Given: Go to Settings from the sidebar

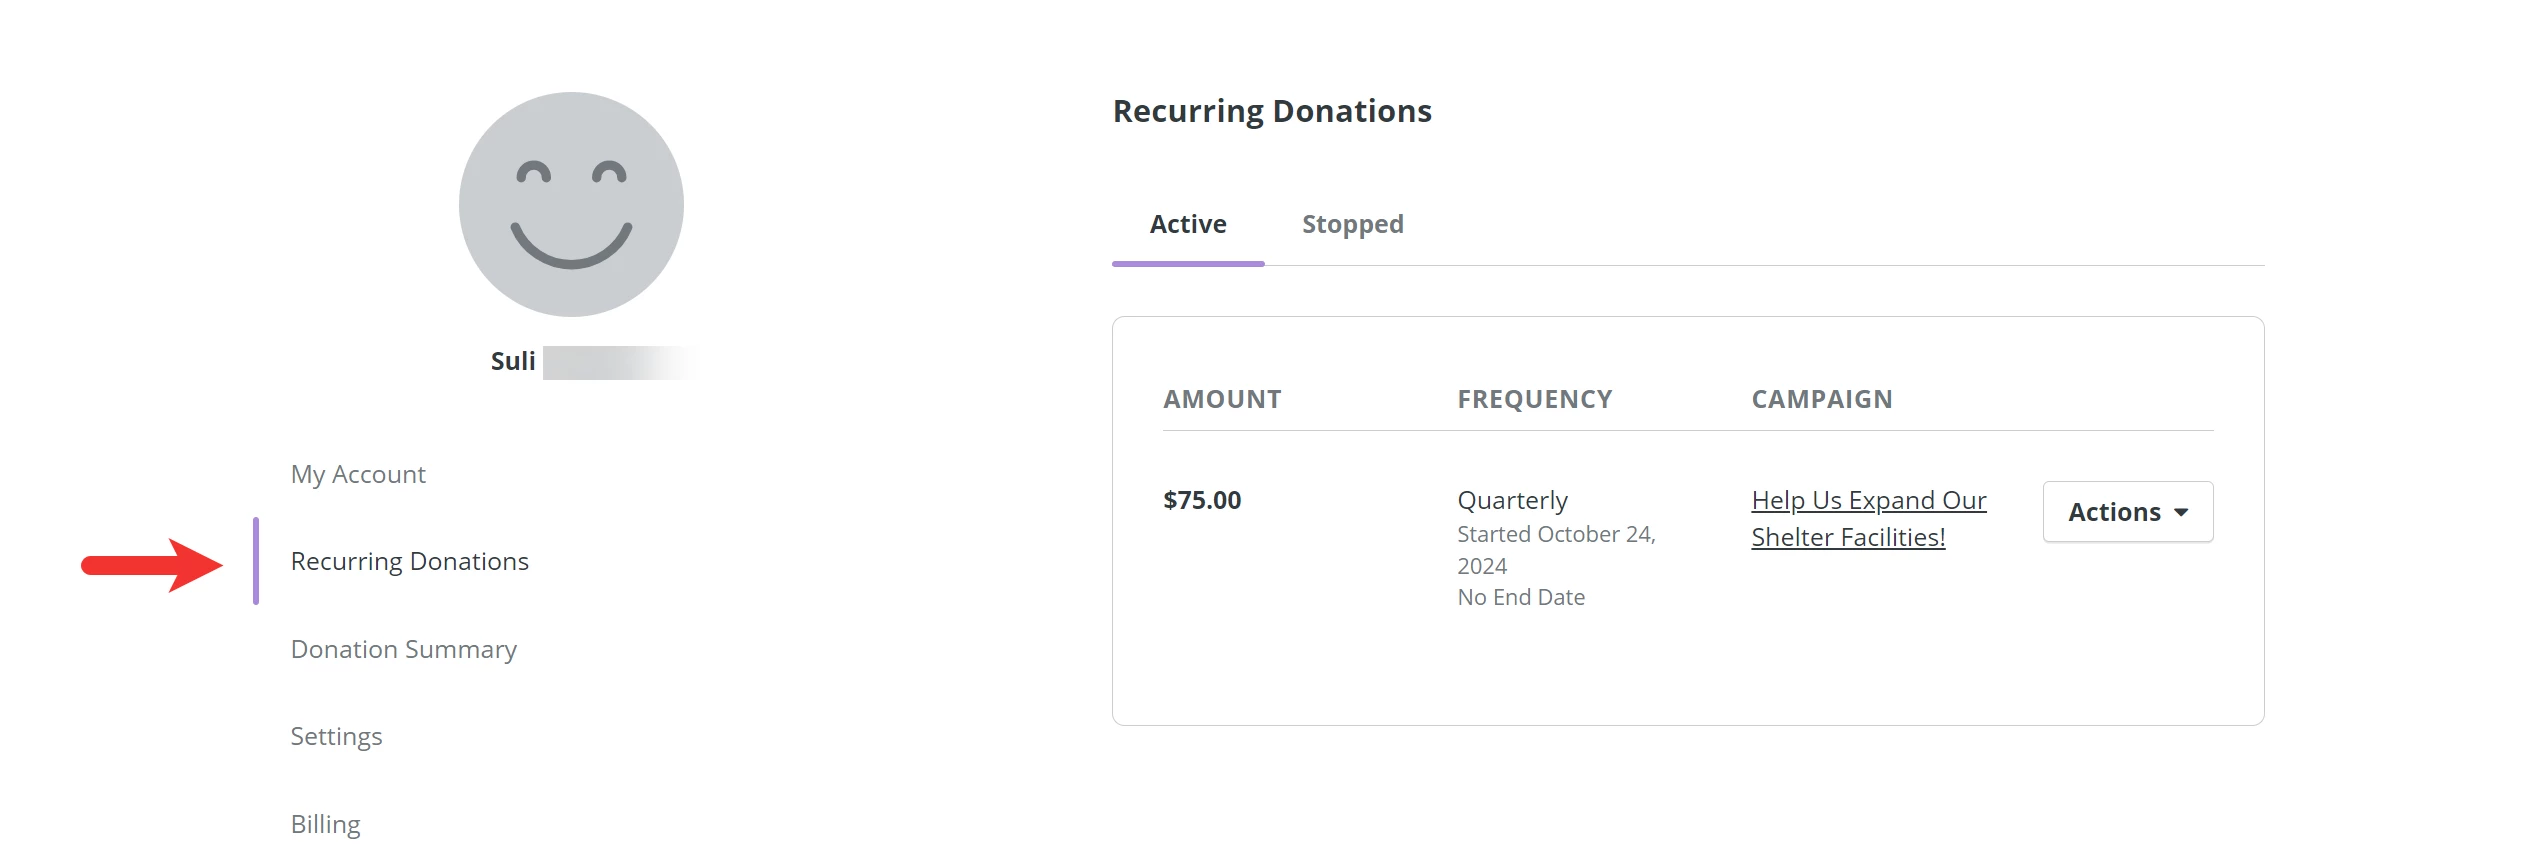Looking at the screenshot, I should 335,736.
